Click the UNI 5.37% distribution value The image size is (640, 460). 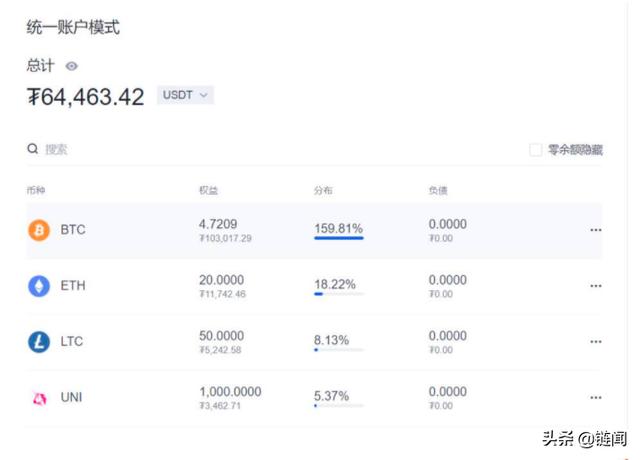click(x=331, y=396)
